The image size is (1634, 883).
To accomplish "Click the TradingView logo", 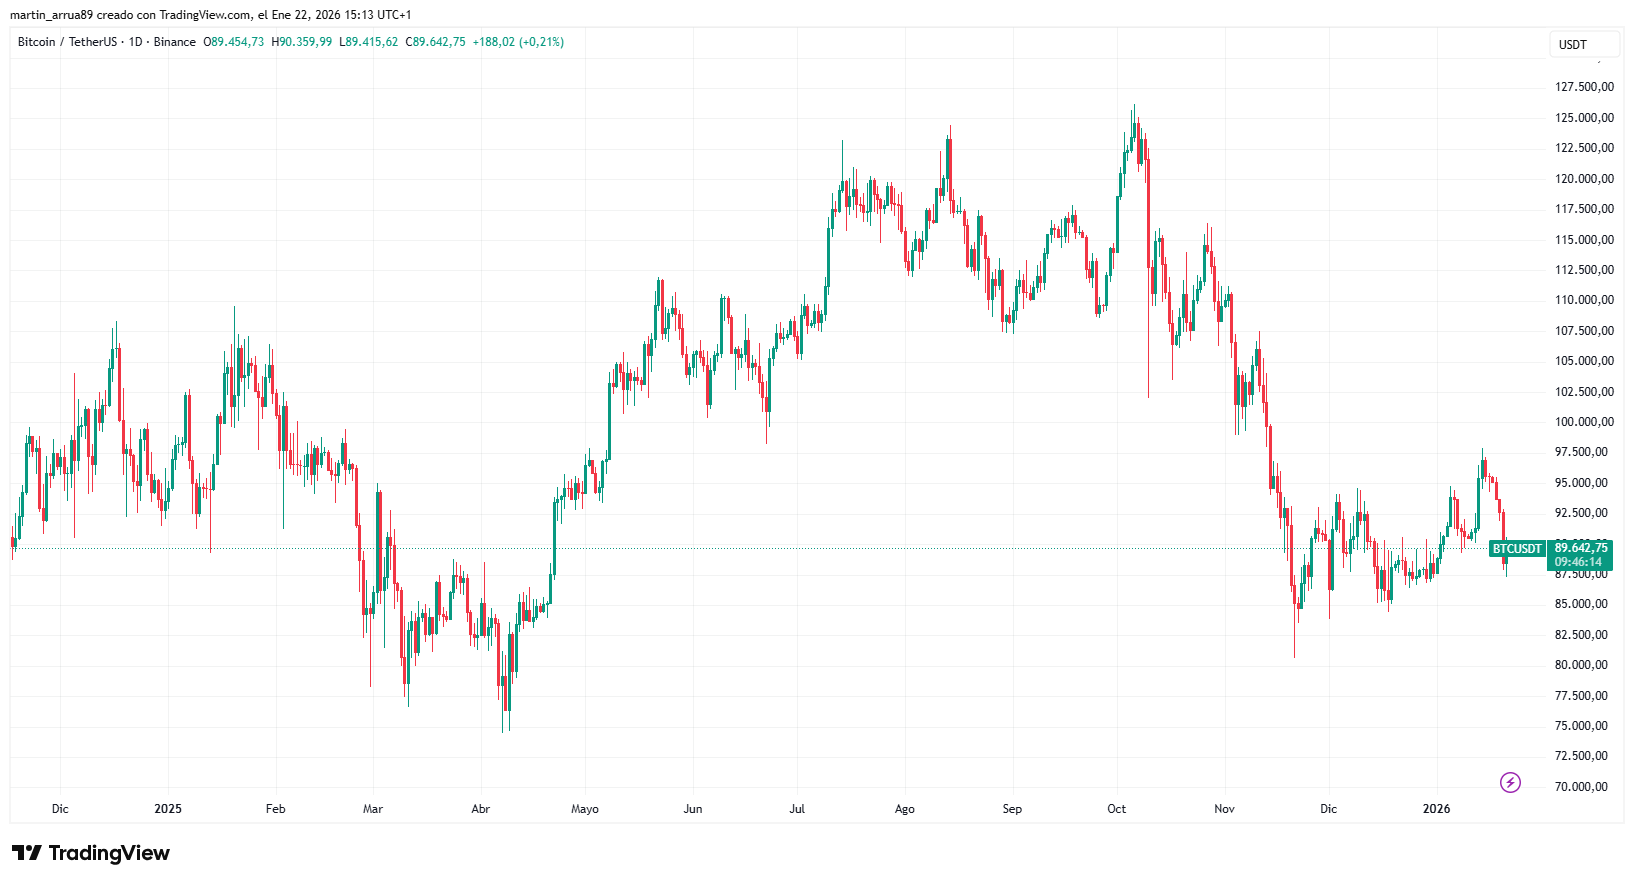I will [91, 853].
